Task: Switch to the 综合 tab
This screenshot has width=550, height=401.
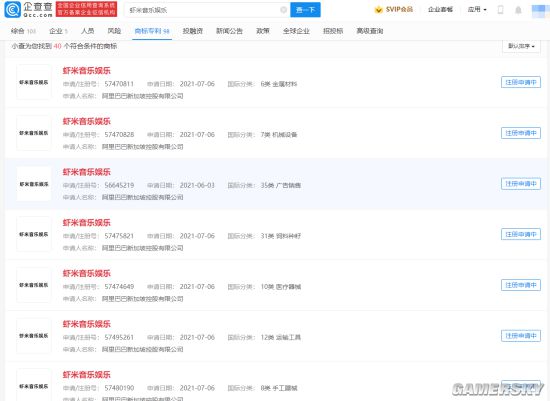Action: tap(23, 31)
